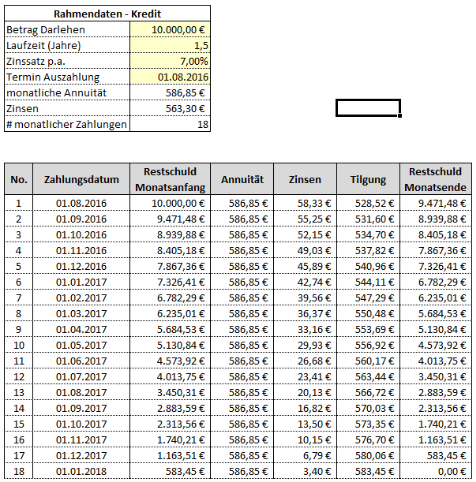
Task: Click the Tilgung column header
Action: [x=368, y=179]
